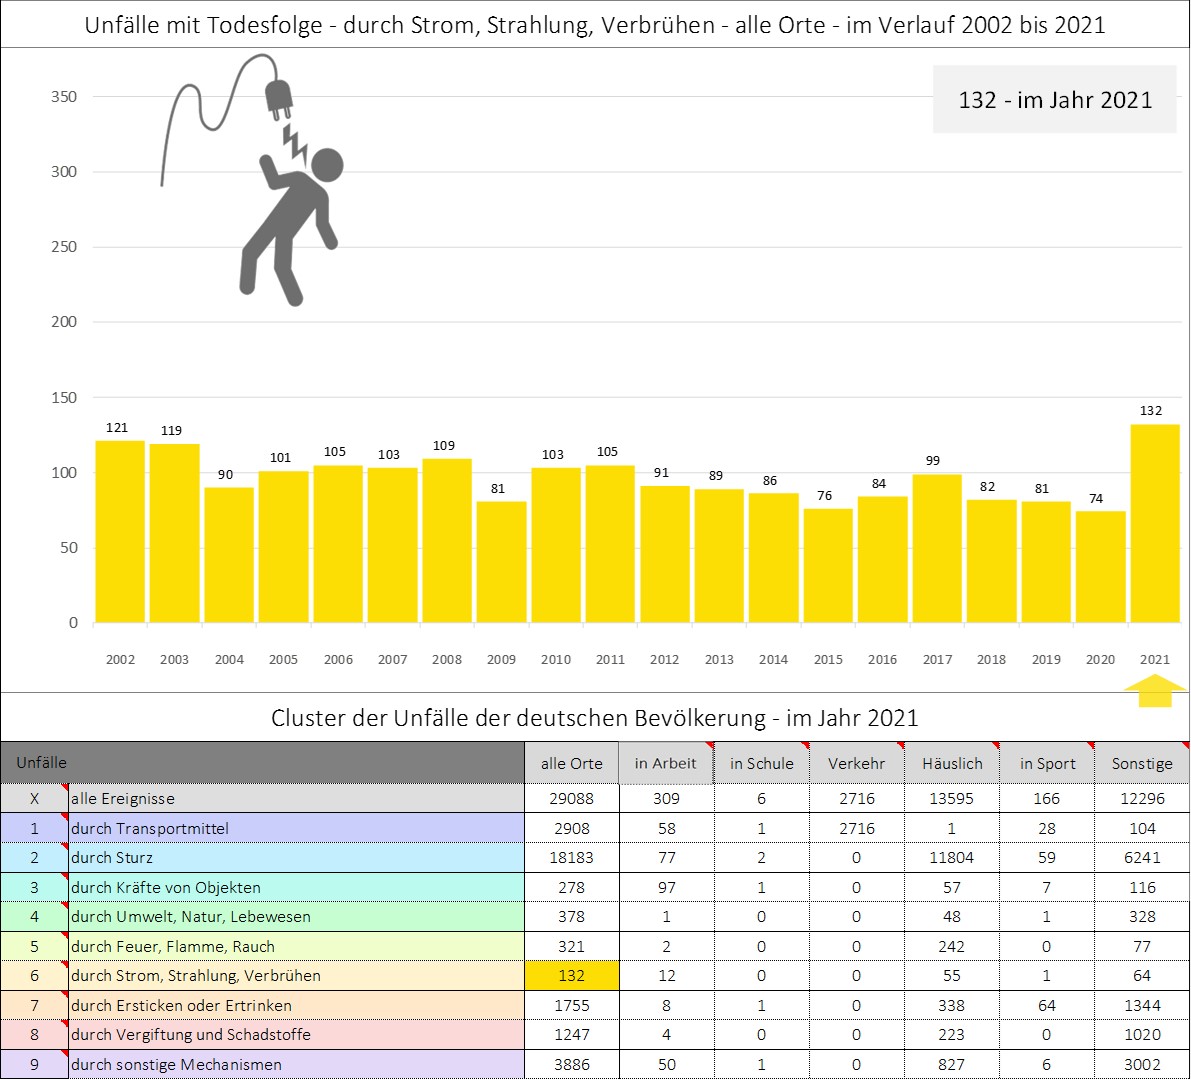Click the chart title at the top
This screenshot has width=1191, height=1080.
tap(595, 25)
